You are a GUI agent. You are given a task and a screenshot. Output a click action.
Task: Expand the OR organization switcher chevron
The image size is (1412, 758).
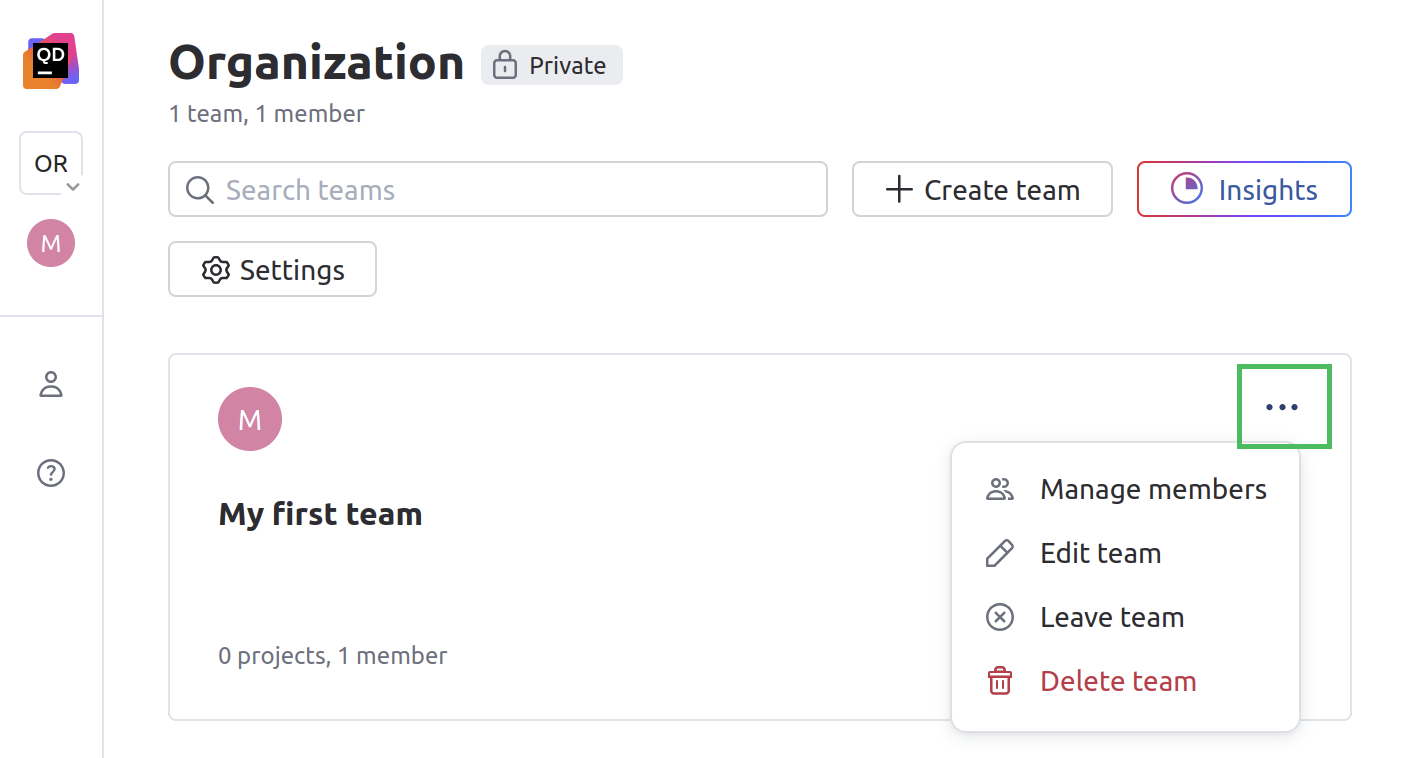pos(72,187)
